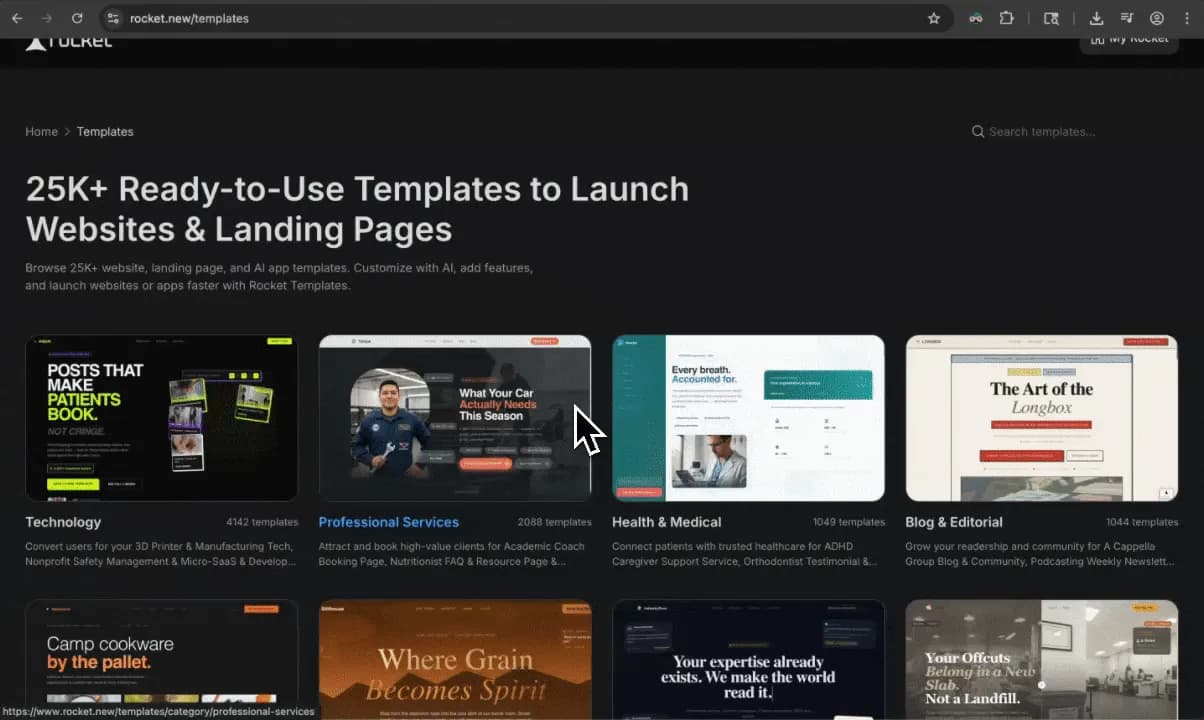This screenshot has height=720, width=1204.
Task: Open the media controls music icon
Action: [x=1127, y=18]
